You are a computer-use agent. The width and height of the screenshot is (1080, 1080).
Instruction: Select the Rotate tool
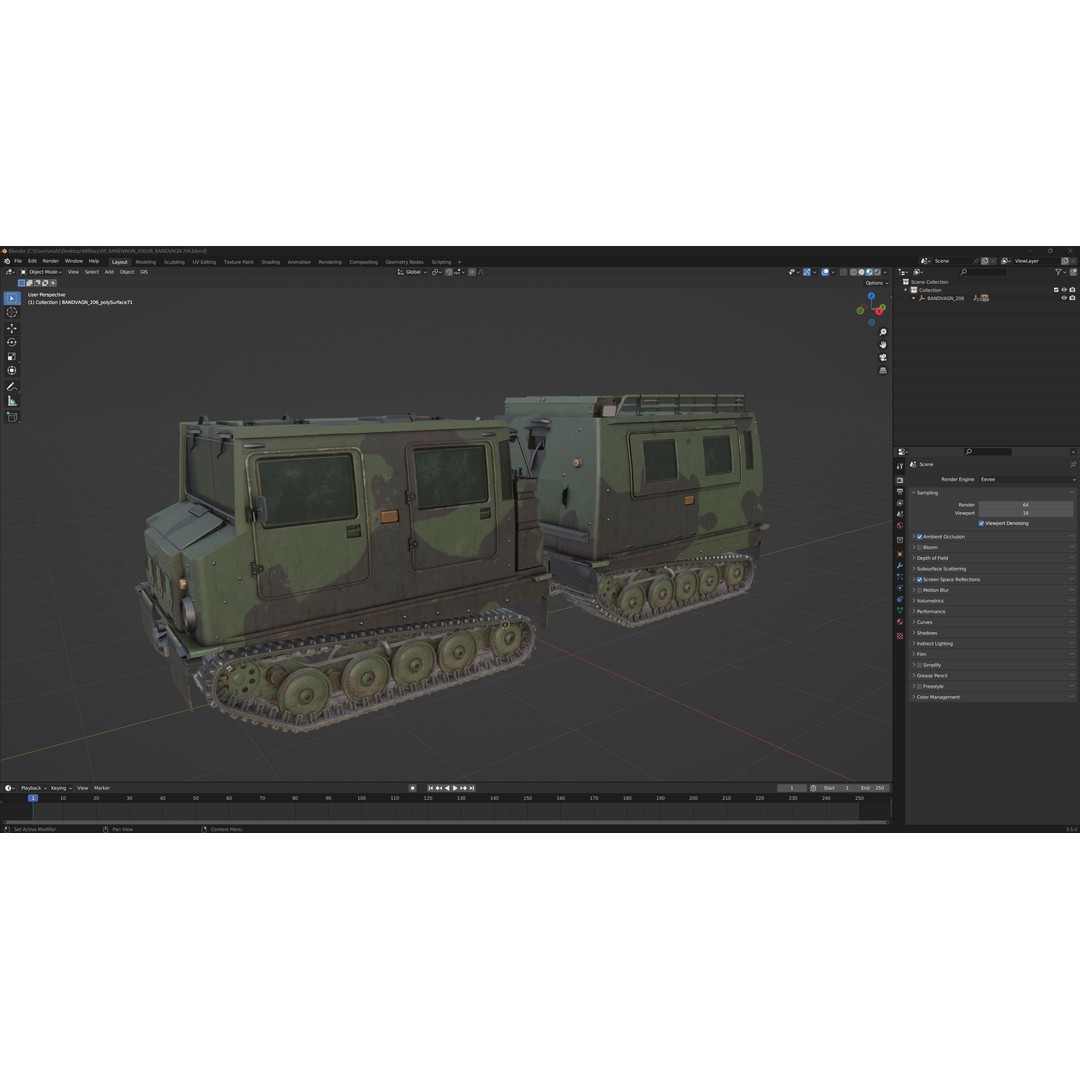coord(12,342)
